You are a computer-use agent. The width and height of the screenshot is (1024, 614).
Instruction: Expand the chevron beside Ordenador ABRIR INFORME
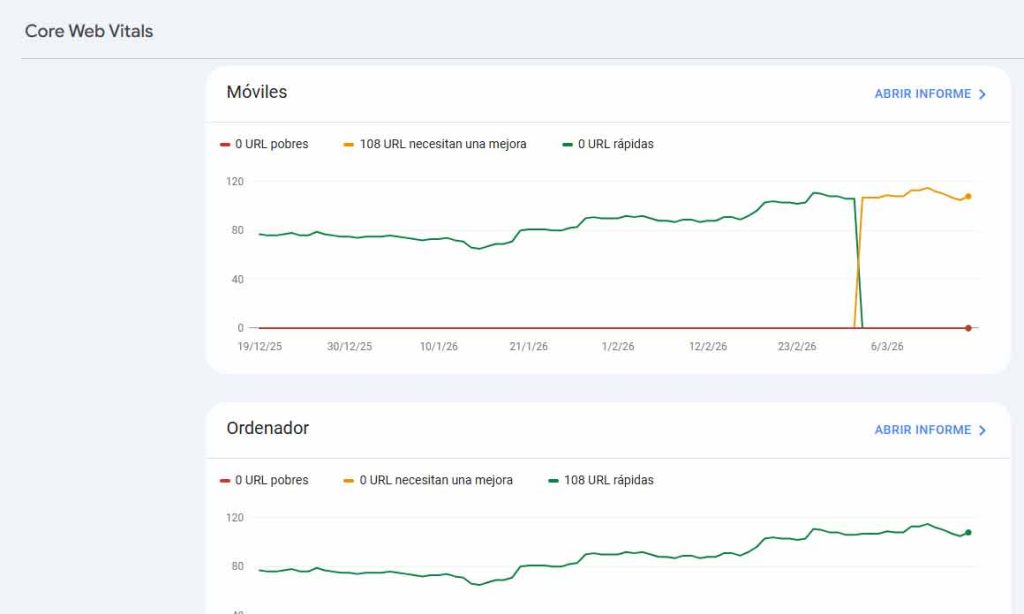point(983,430)
